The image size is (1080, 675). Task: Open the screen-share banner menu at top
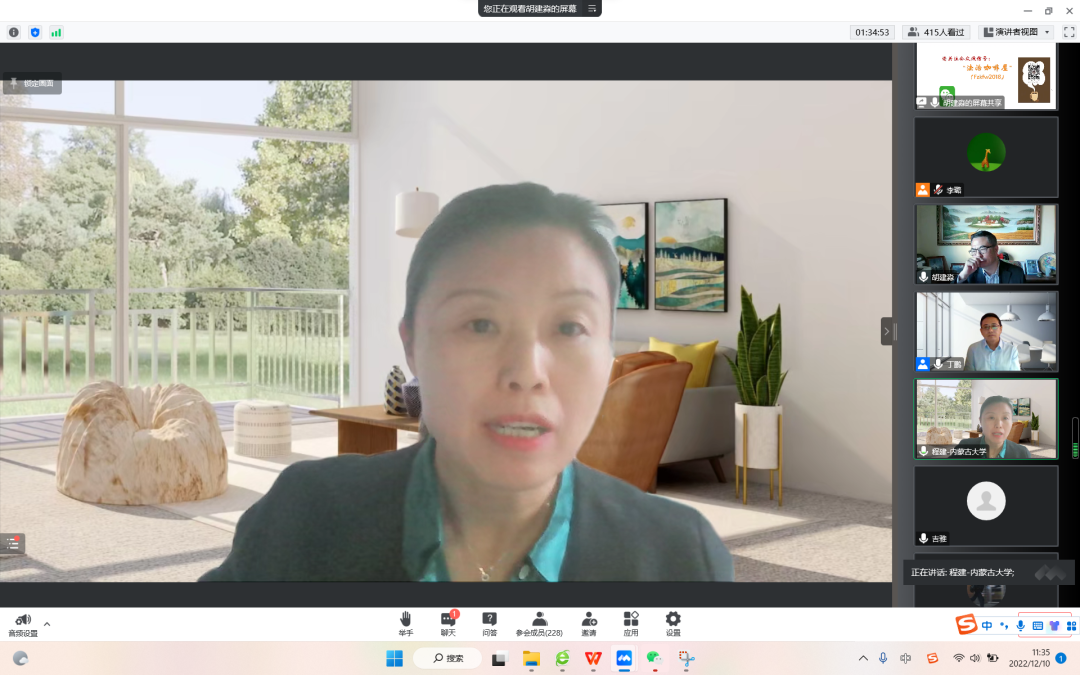[x=592, y=8]
